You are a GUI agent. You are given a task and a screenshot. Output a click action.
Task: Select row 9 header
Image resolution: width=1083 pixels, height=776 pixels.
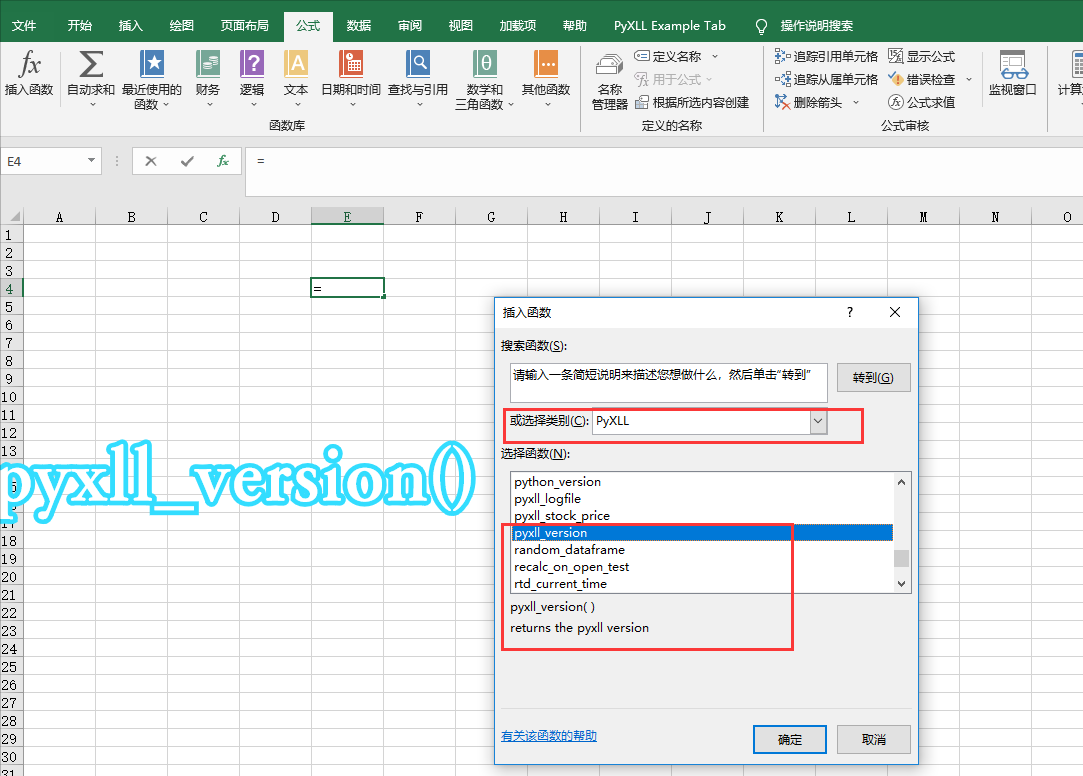point(11,378)
